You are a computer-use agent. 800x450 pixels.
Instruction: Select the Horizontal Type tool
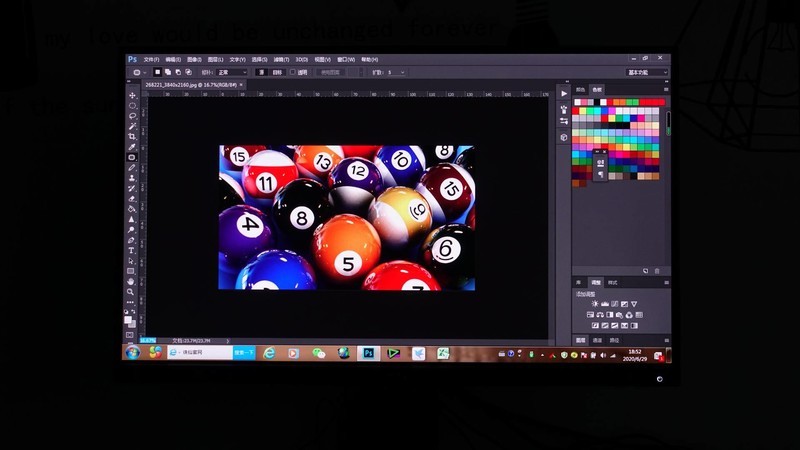132,250
